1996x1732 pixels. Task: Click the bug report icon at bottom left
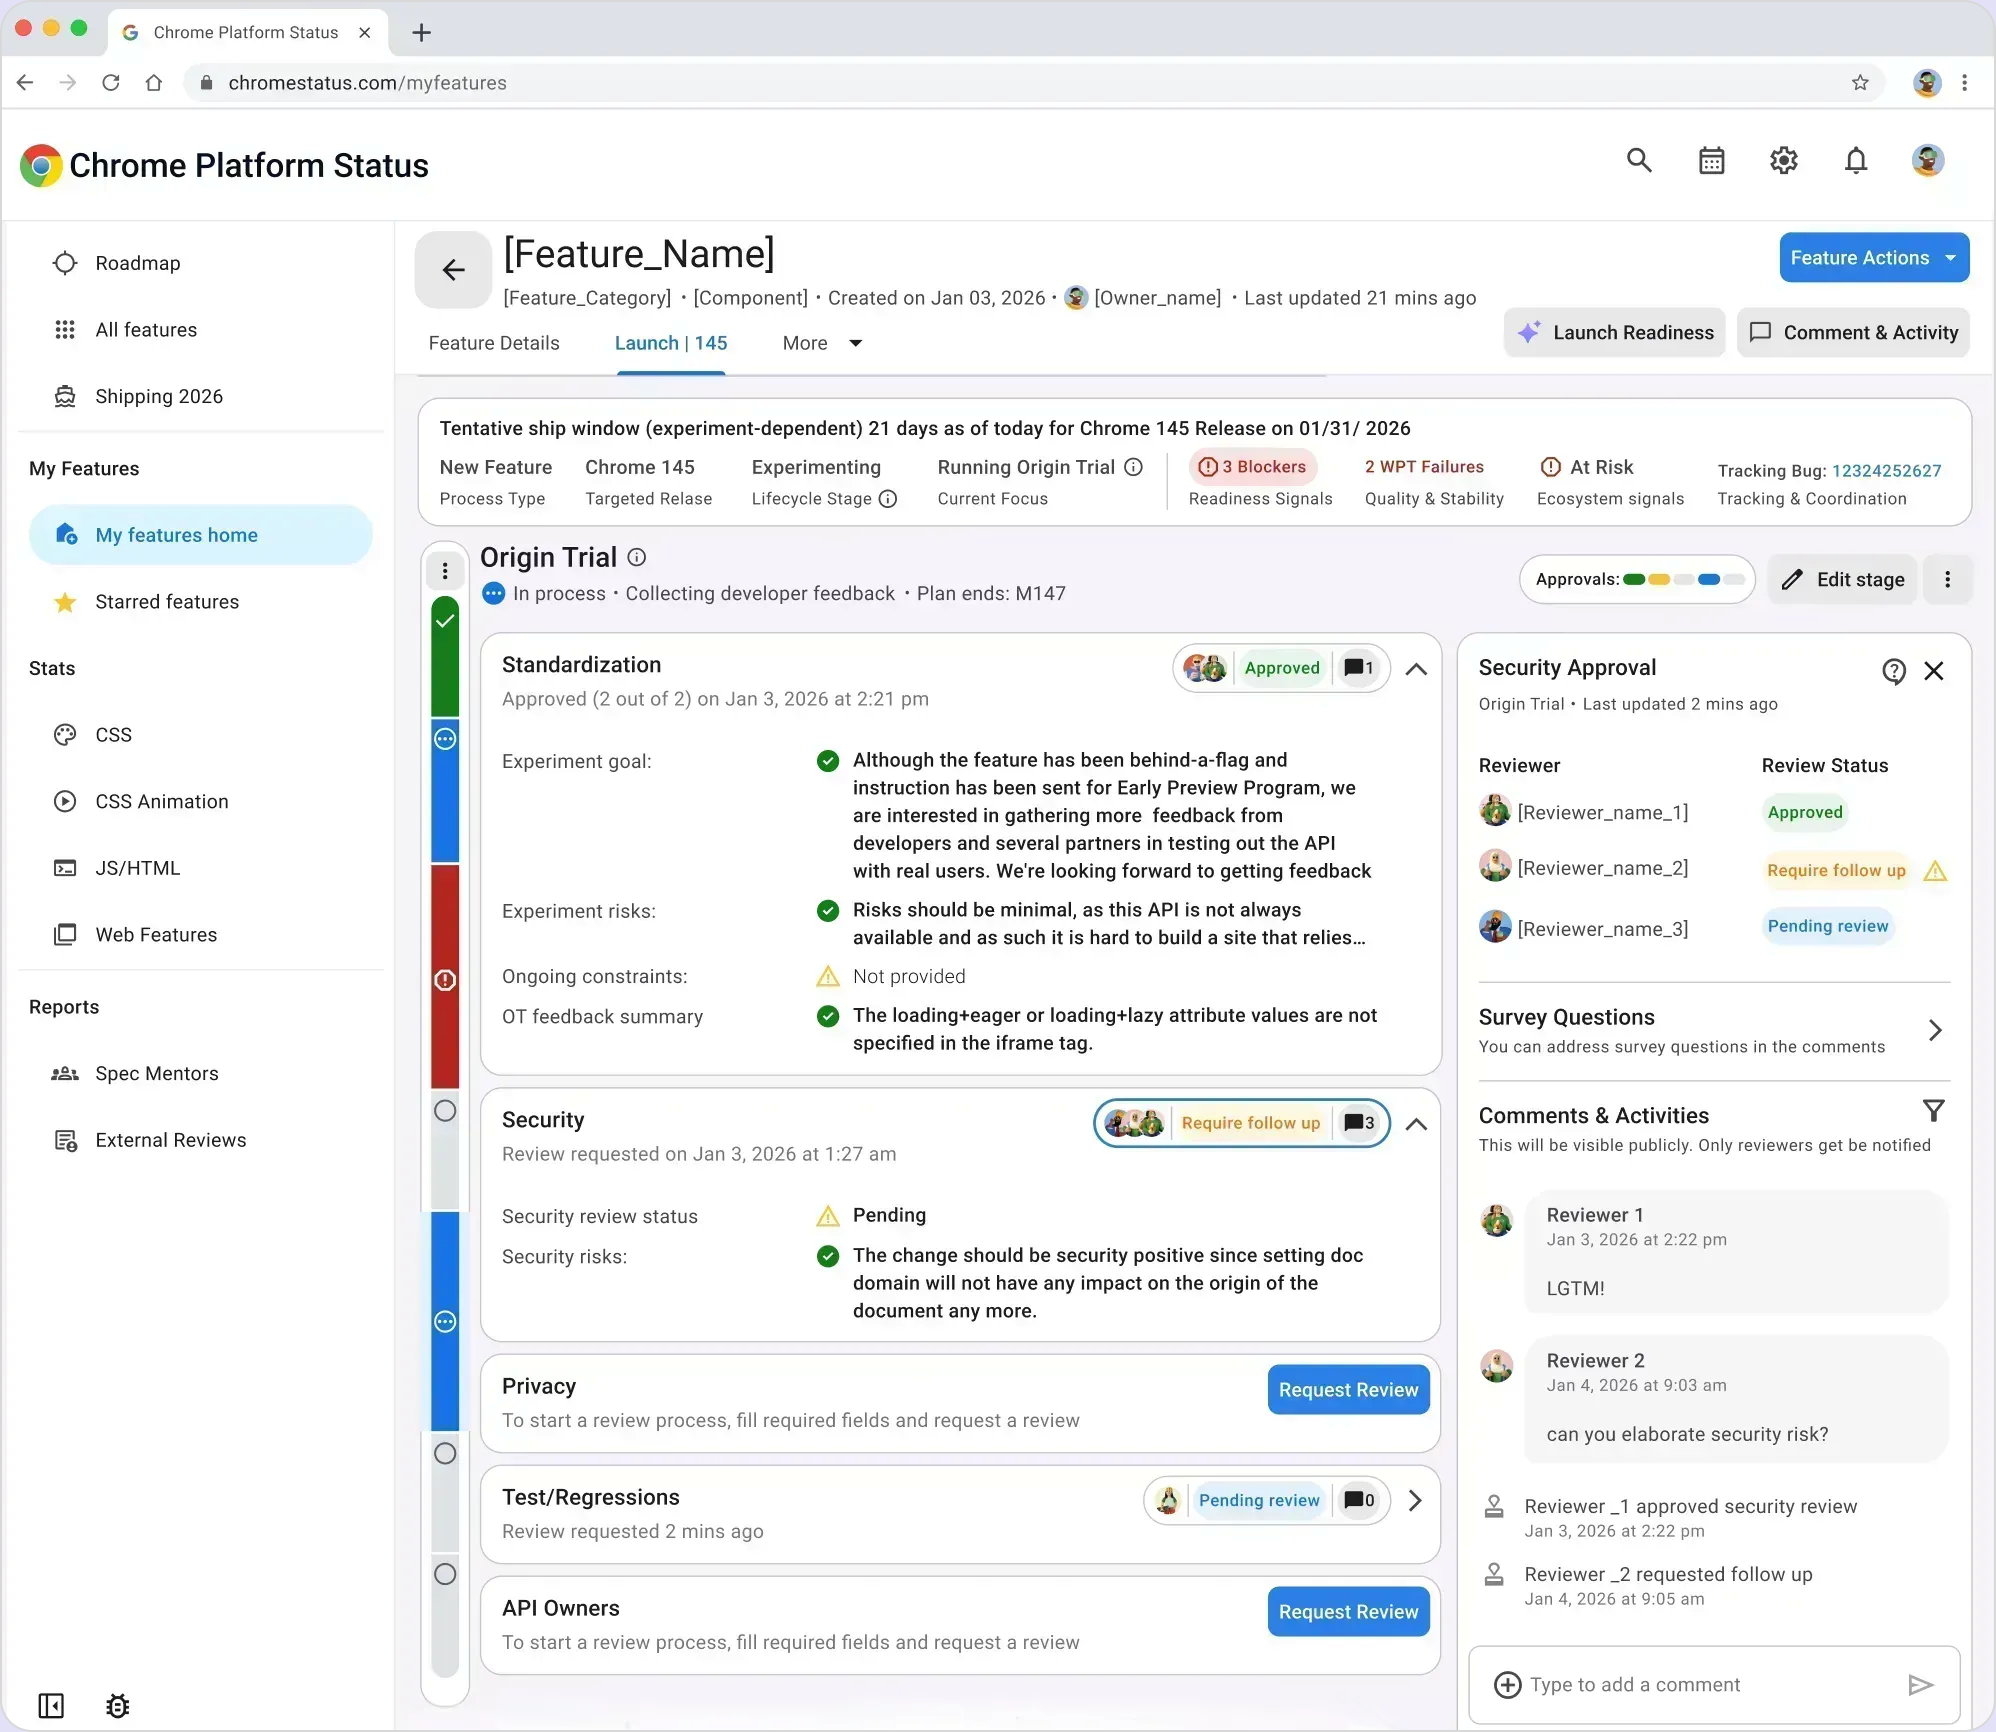pyautogui.click(x=118, y=1706)
